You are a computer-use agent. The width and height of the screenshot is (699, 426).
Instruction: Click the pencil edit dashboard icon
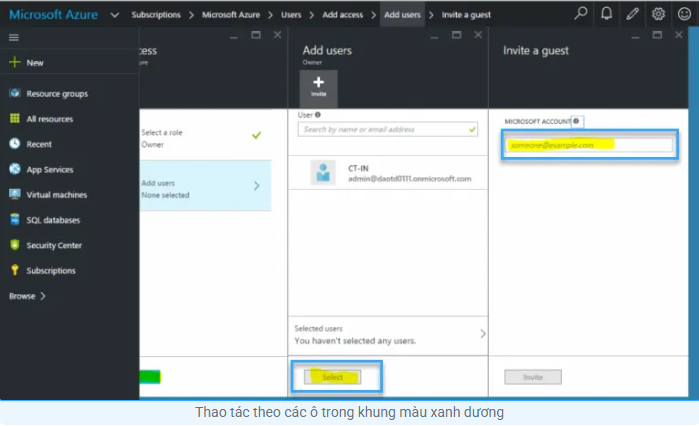point(632,14)
